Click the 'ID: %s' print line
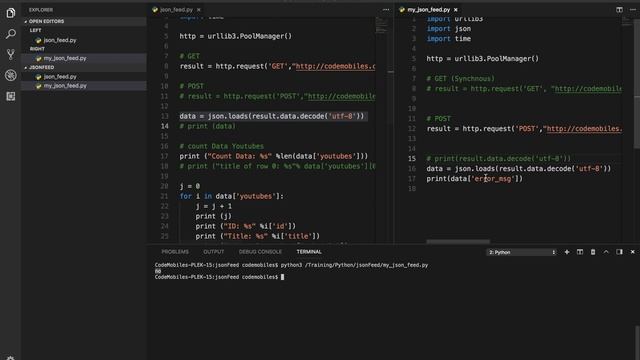Viewport: 640px width, 360px height. pos(245,226)
